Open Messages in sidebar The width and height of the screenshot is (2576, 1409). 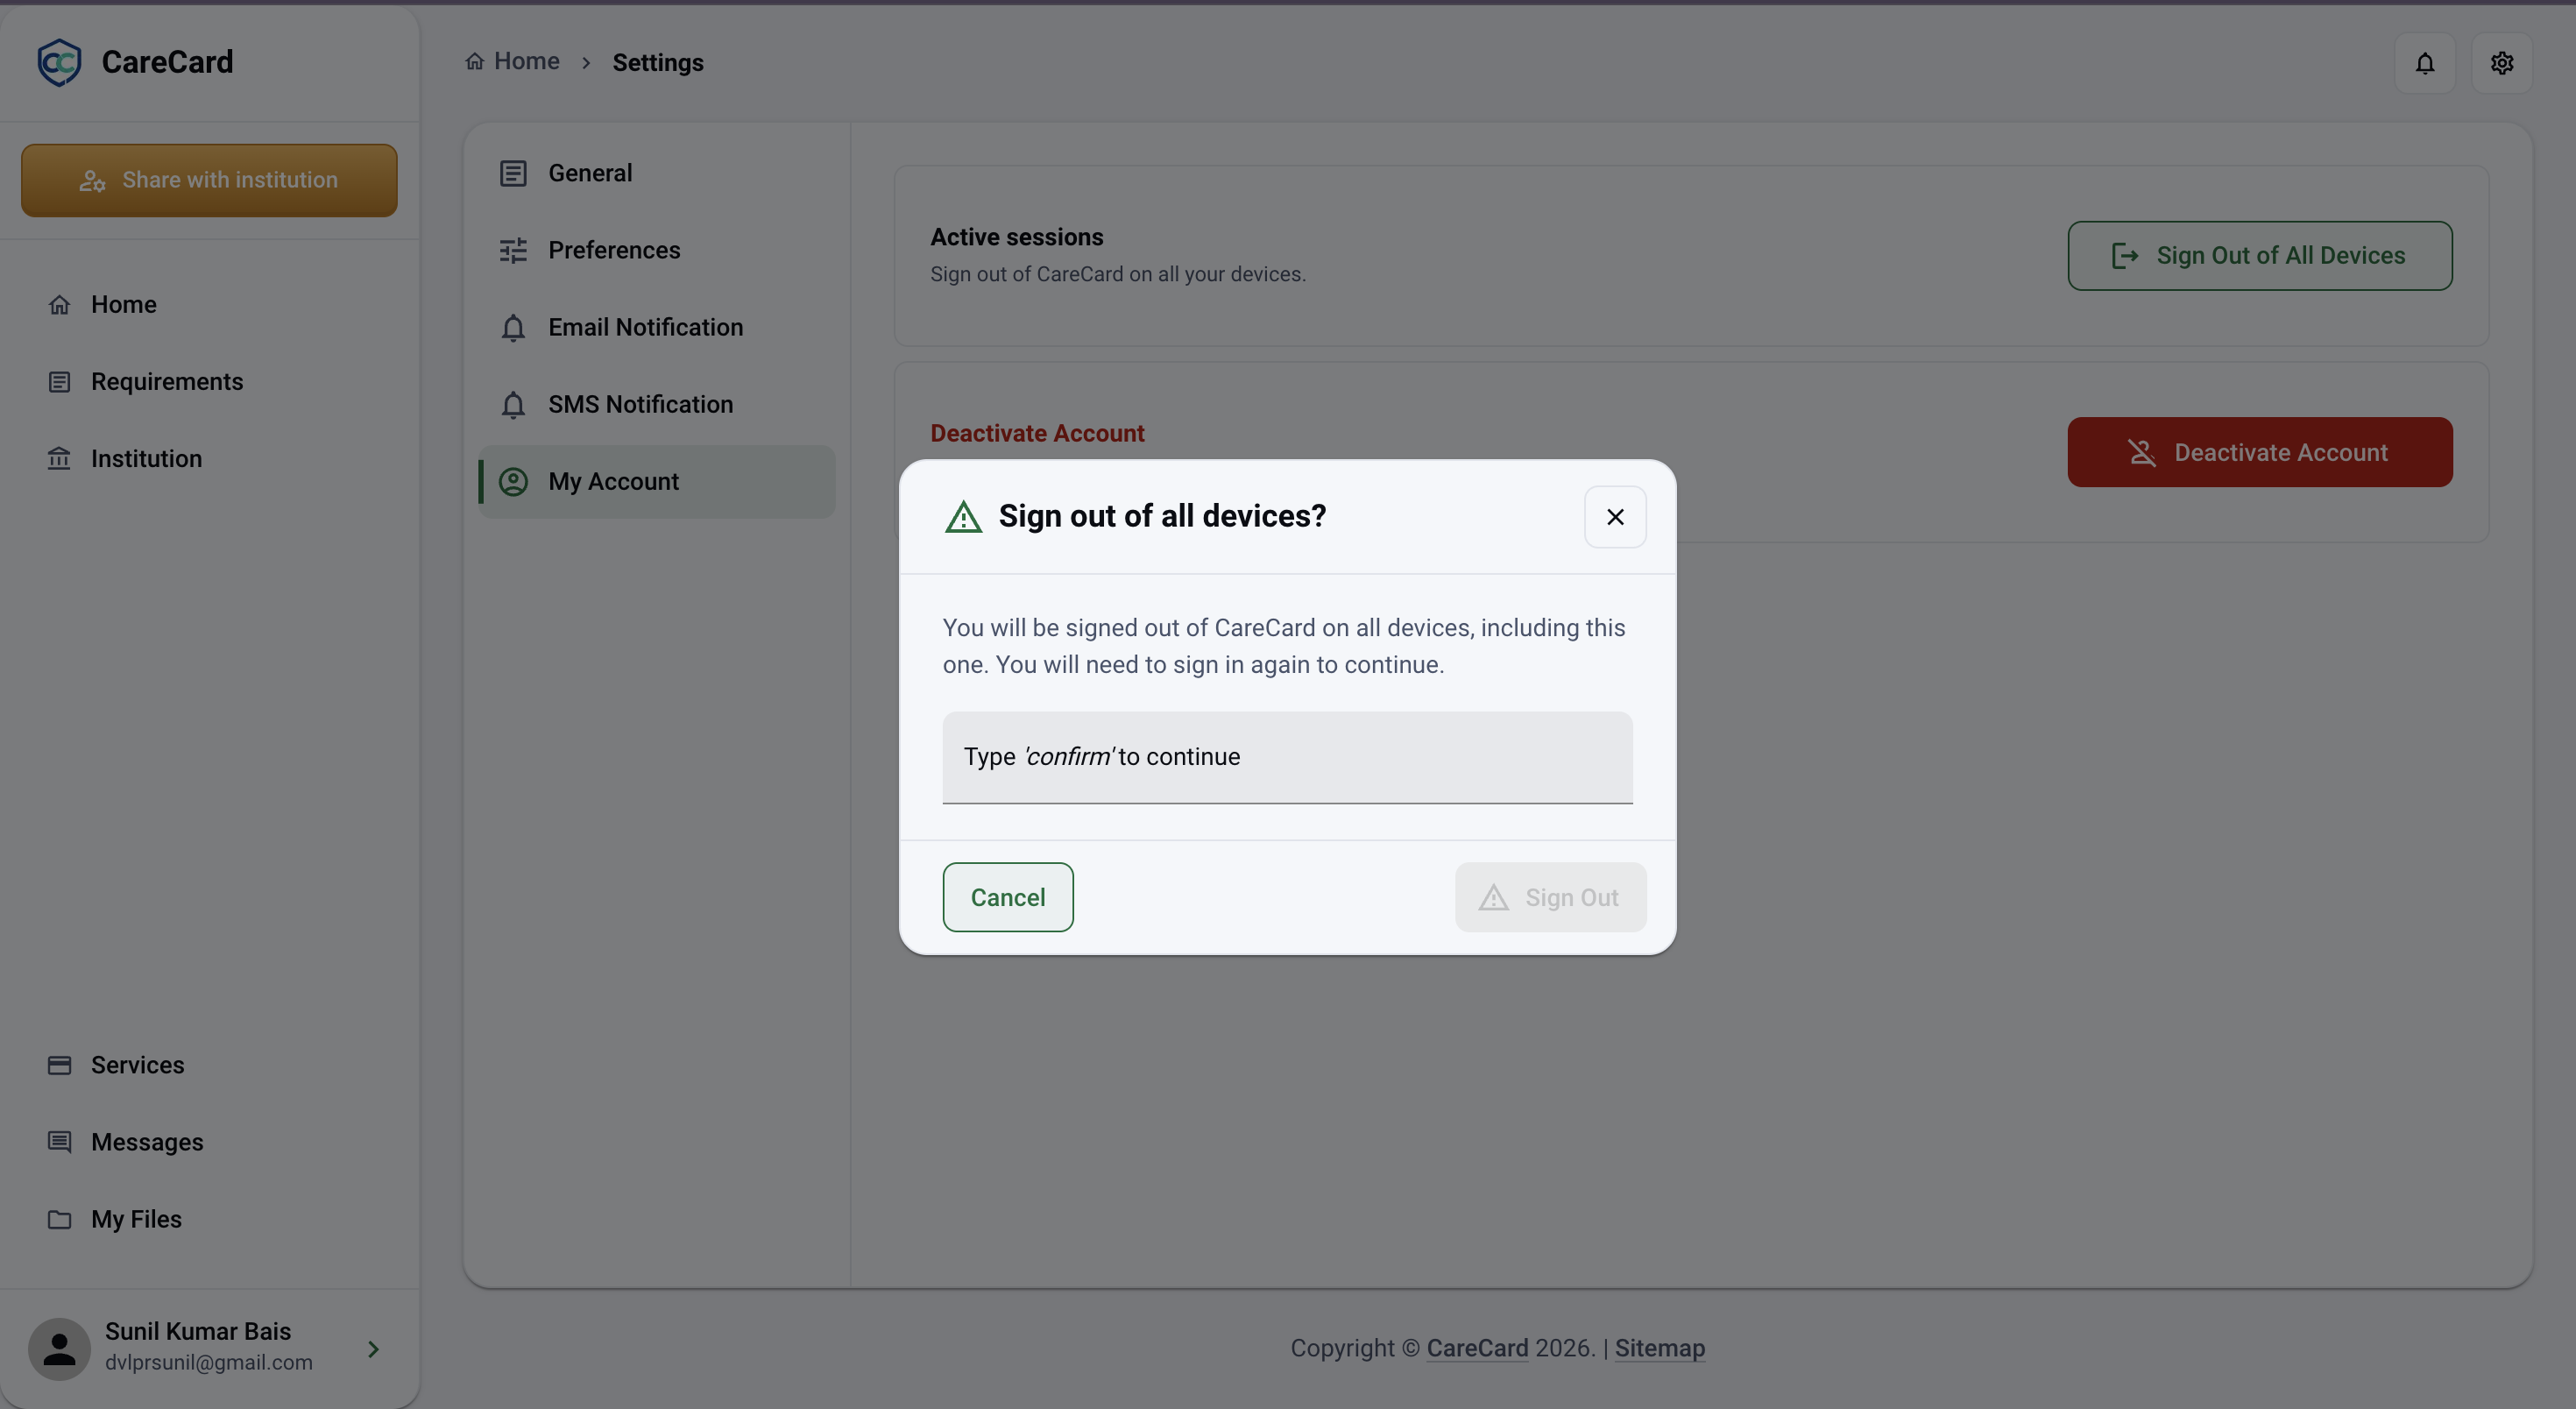tap(209, 1141)
